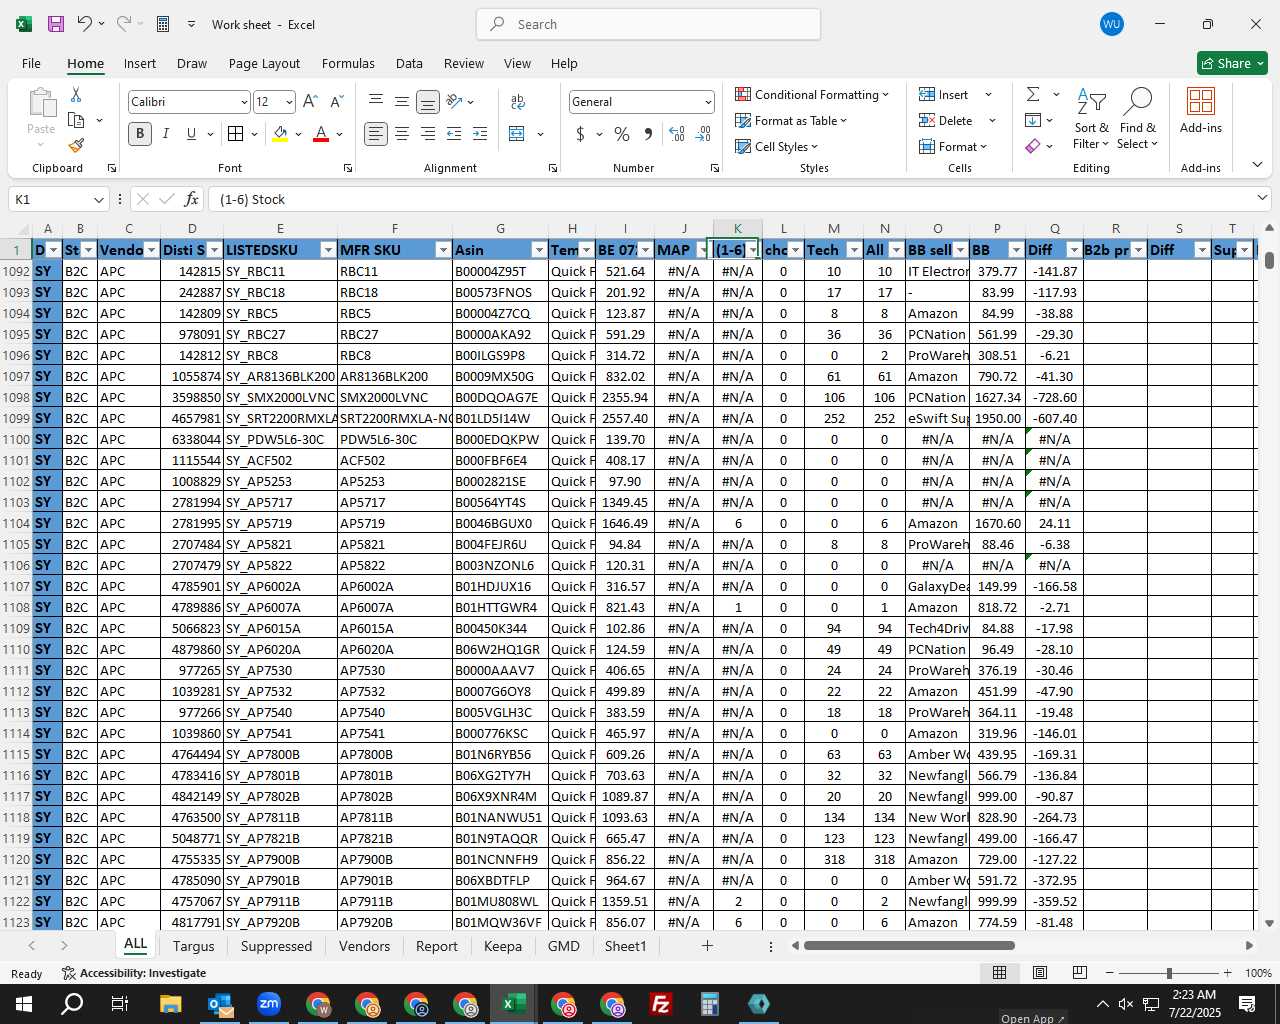The width and height of the screenshot is (1280, 1024).
Task: Click Cell Styles button
Action: (777, 146)
